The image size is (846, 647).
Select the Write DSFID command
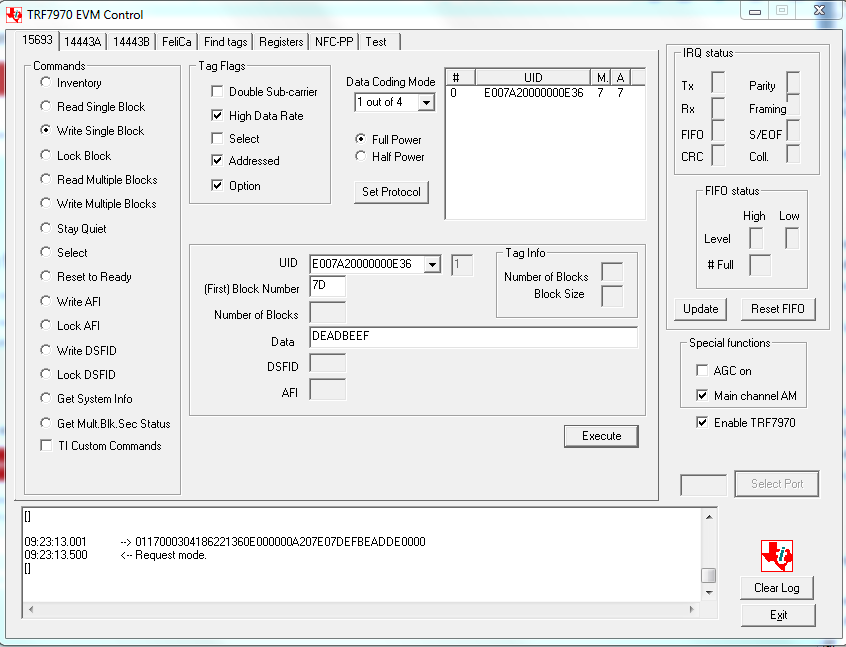[45, 350]
